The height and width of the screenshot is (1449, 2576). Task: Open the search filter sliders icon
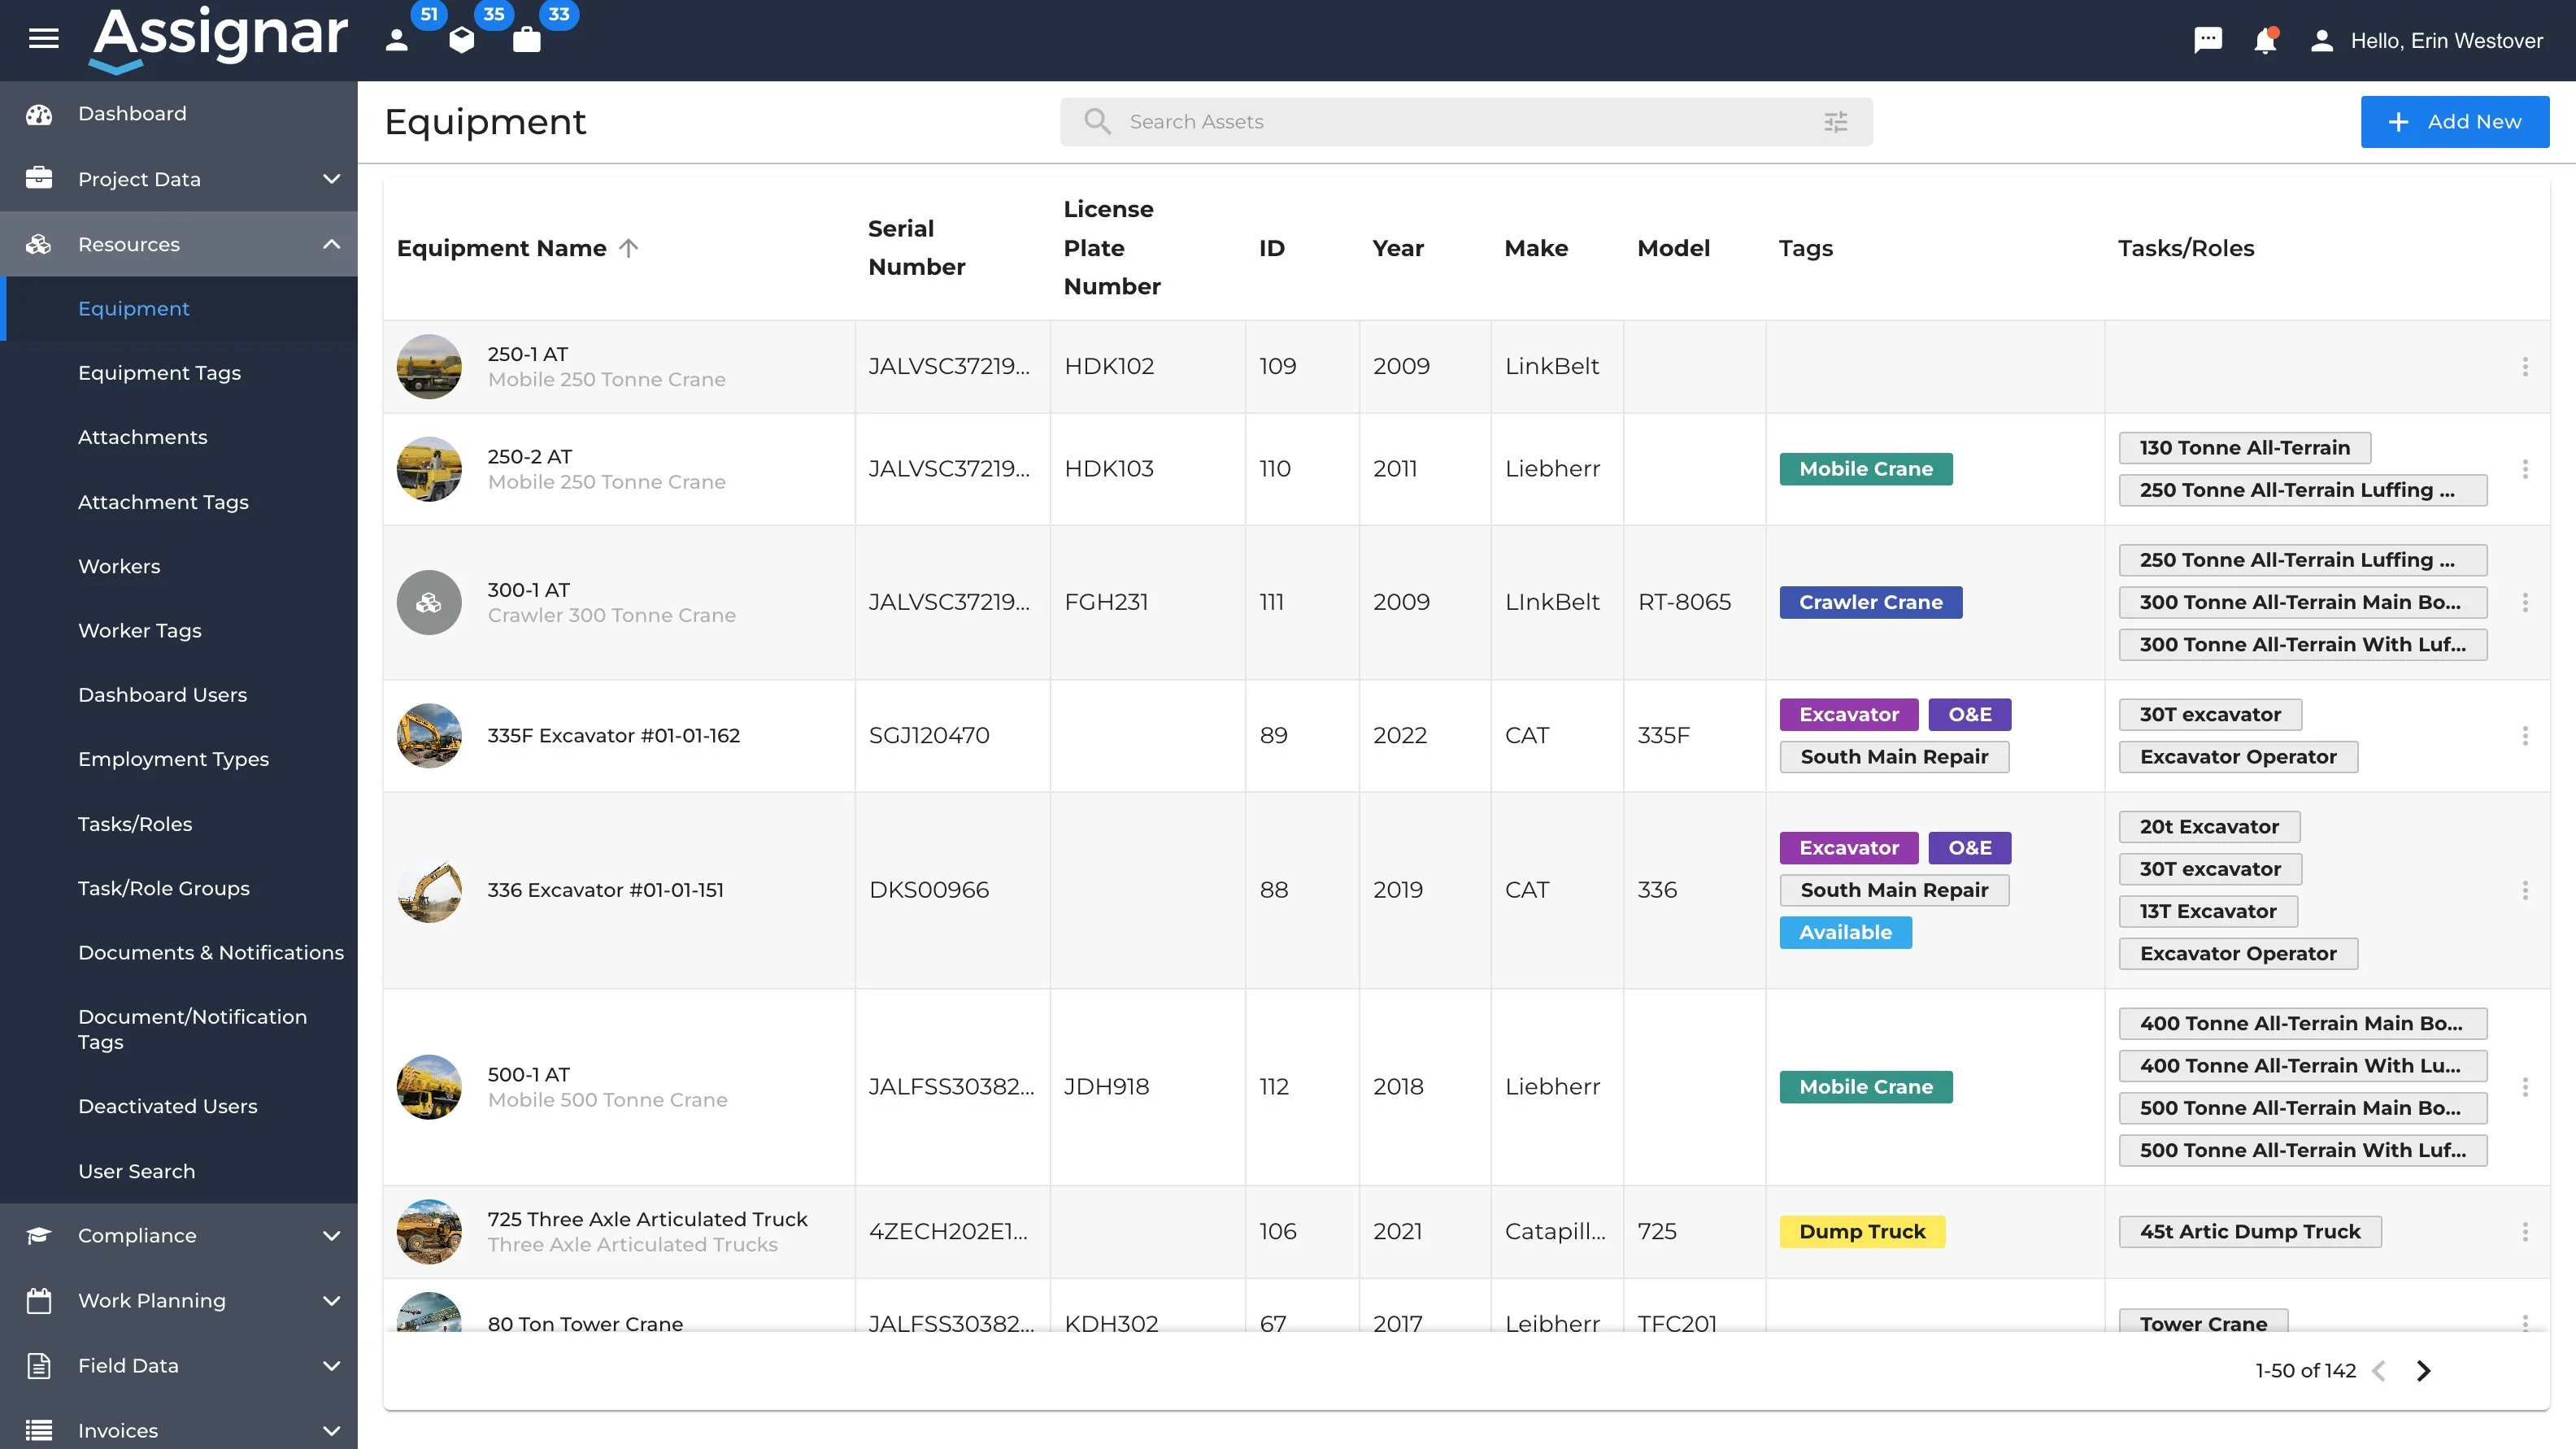click(1835, 121)
